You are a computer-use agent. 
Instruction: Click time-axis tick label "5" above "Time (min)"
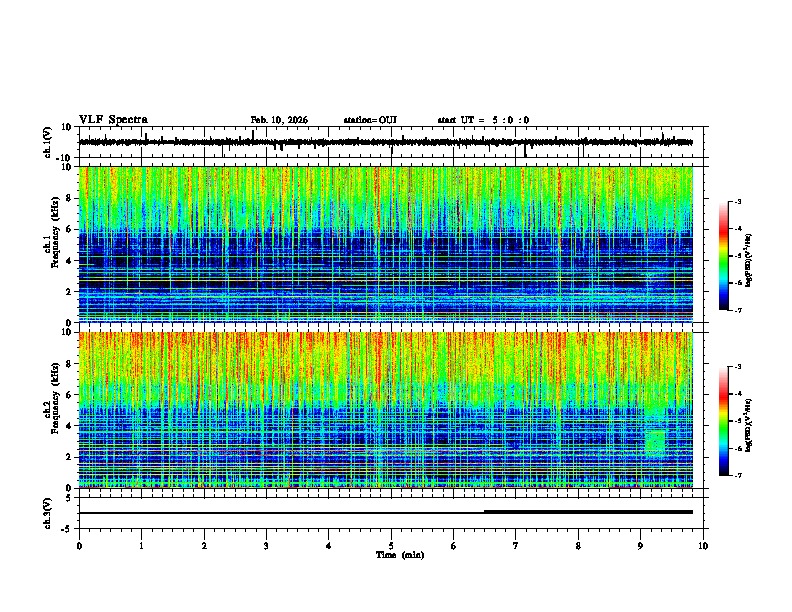(391, 546)
